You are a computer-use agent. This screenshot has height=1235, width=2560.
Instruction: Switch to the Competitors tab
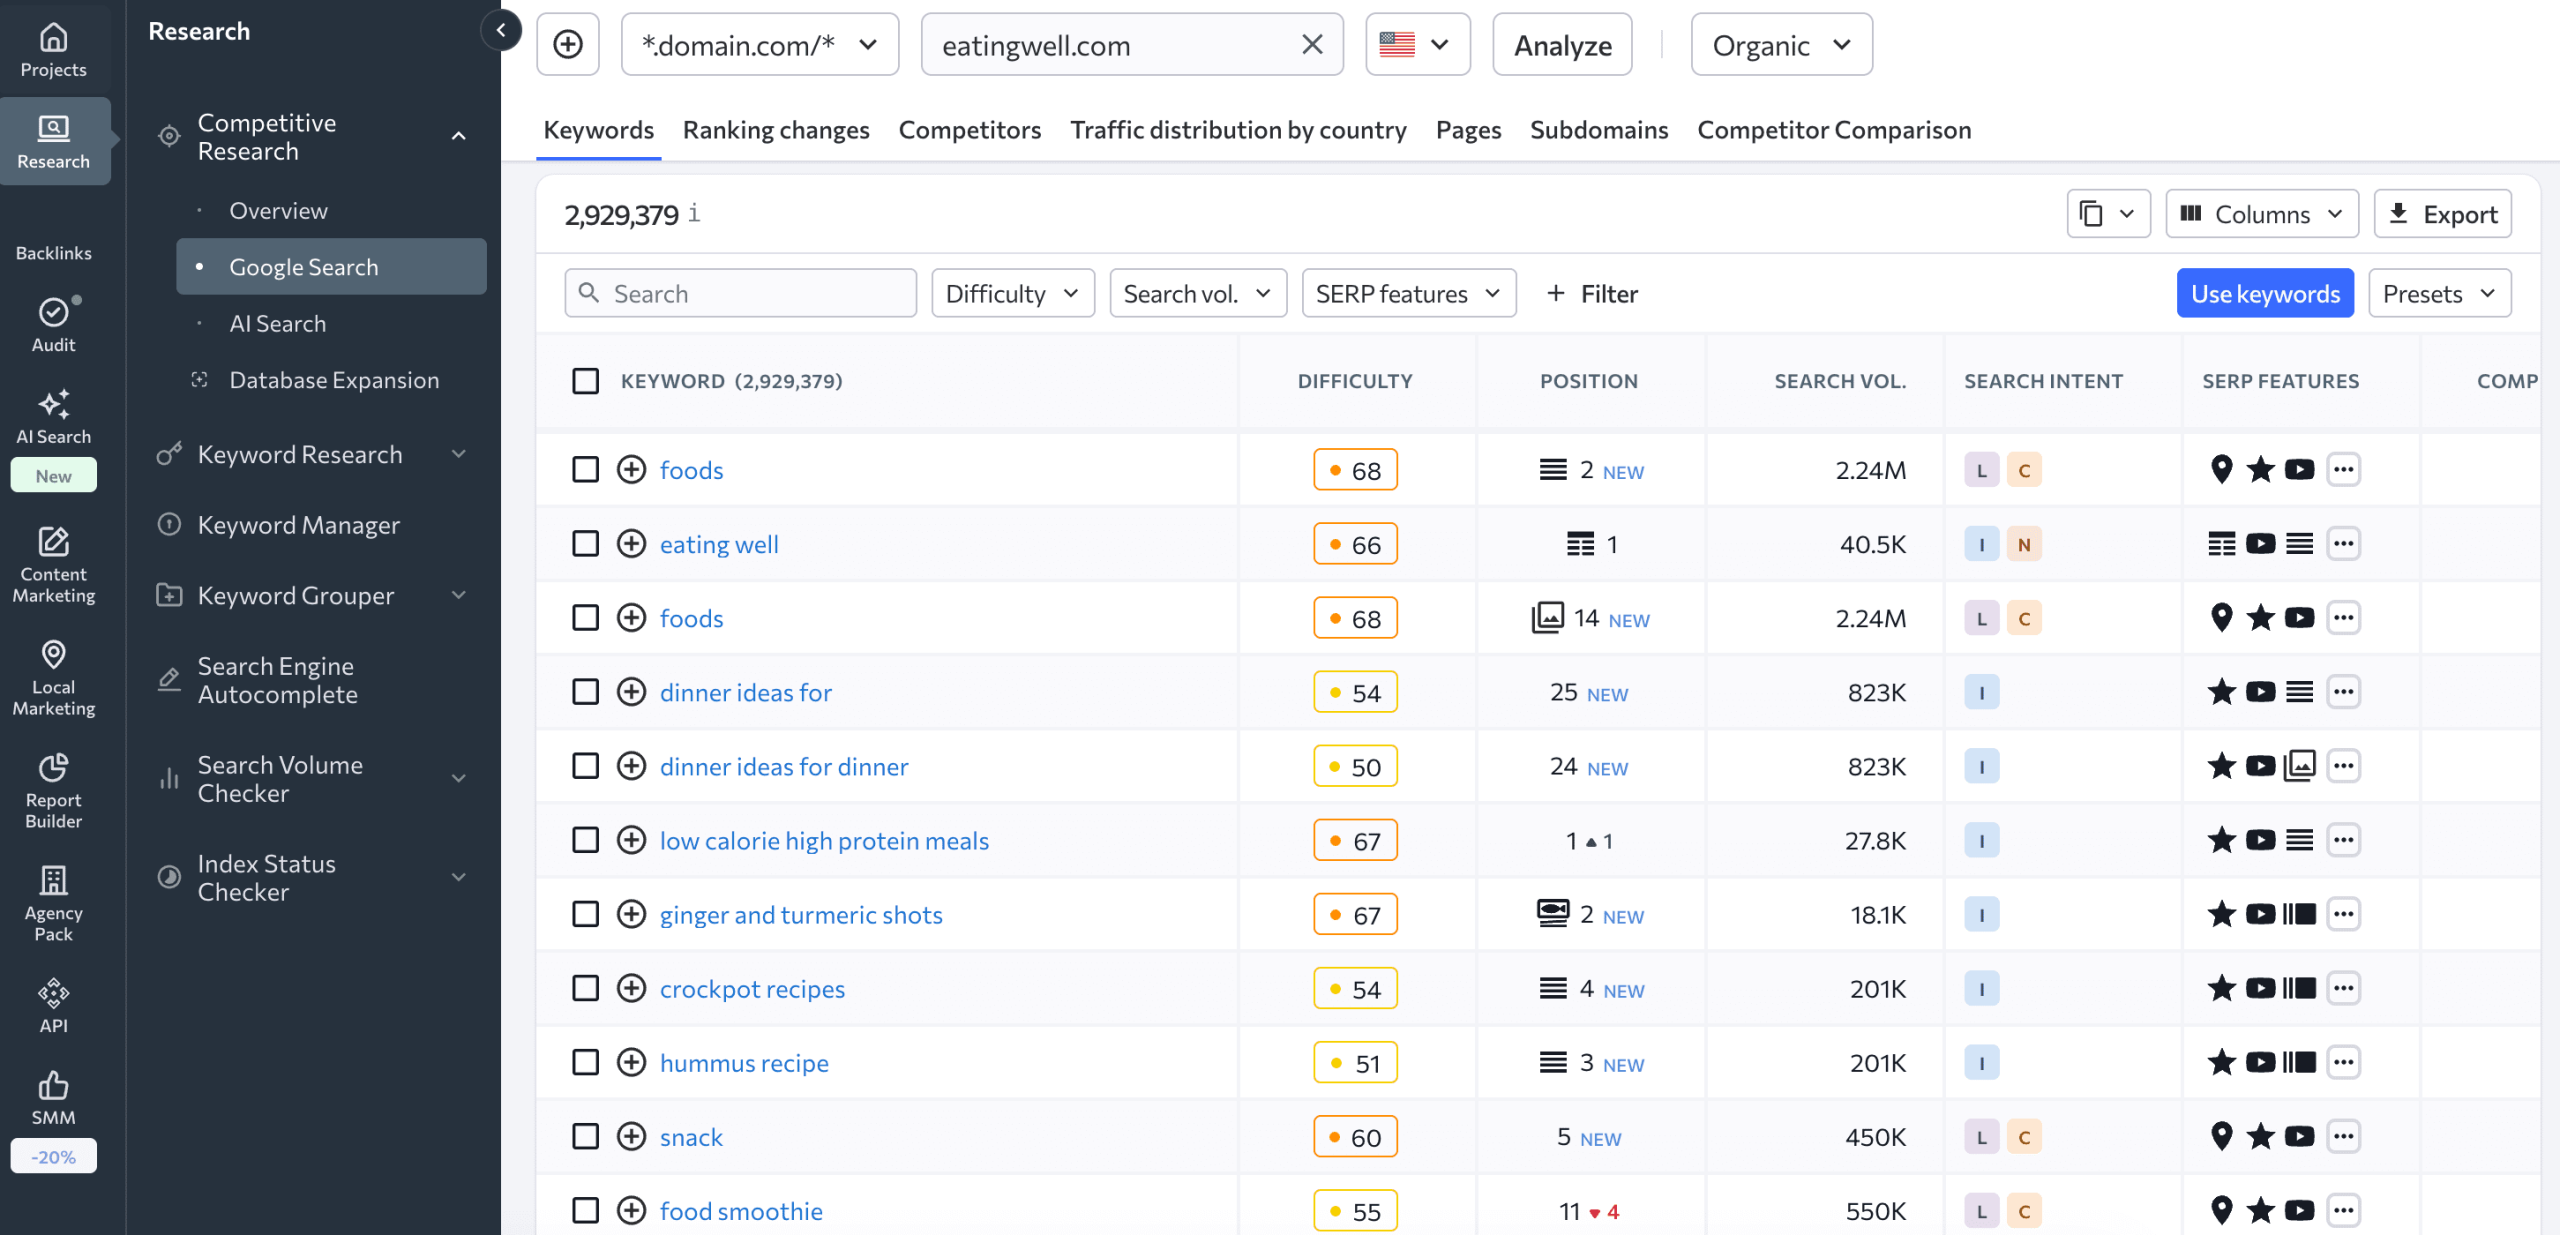coord(969,130)
